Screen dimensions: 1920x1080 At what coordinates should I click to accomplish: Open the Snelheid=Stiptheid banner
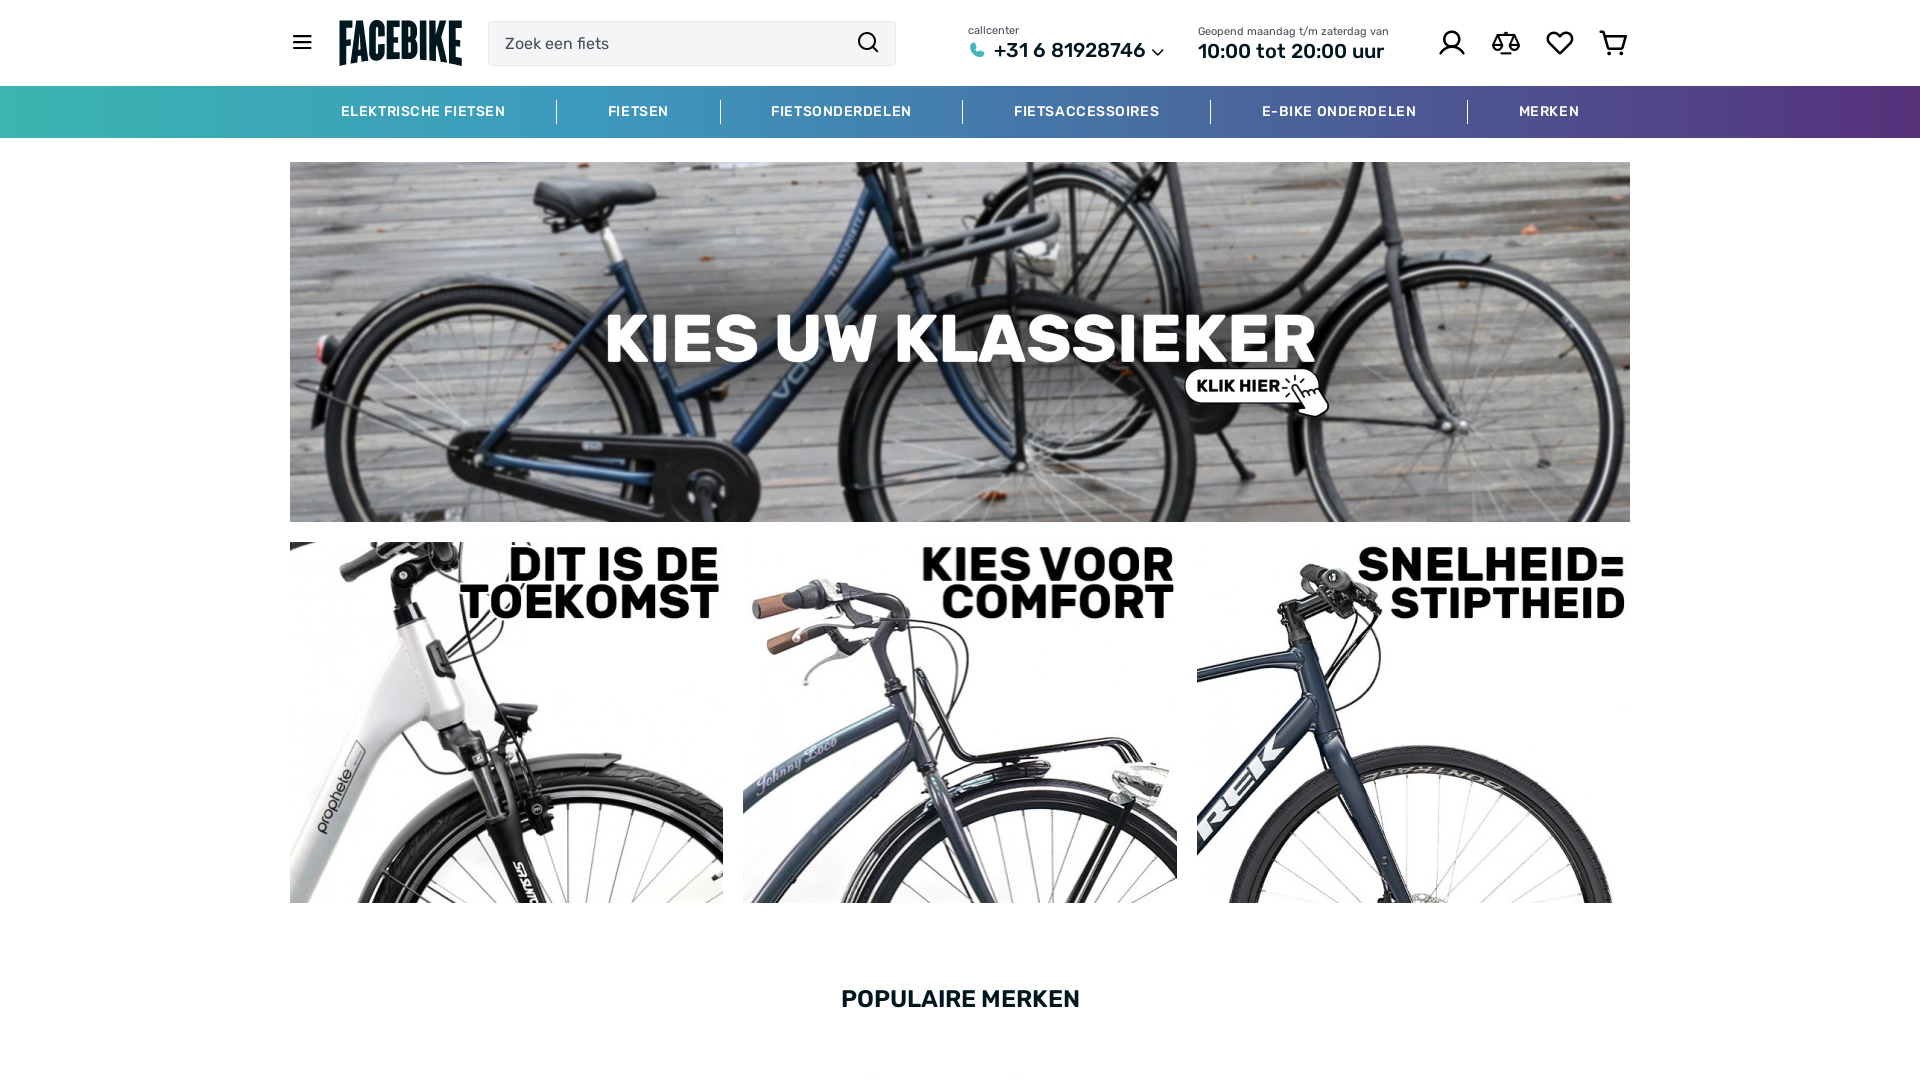pyautogui.click(x=1413, y=722)
